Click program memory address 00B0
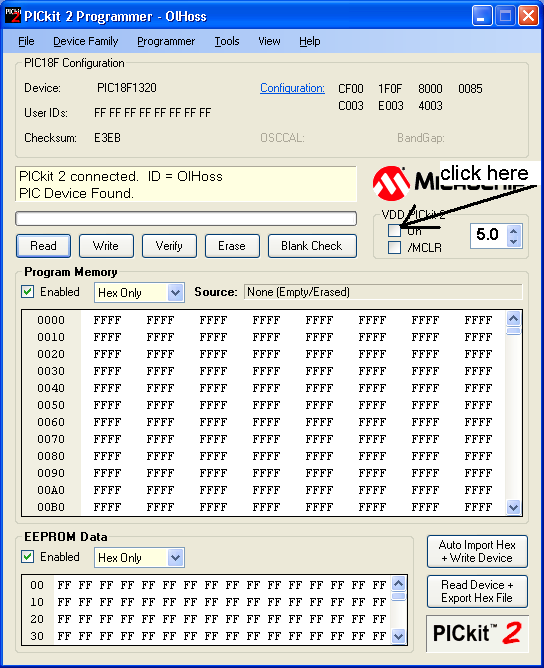The image size is (544, 668). 51,507
